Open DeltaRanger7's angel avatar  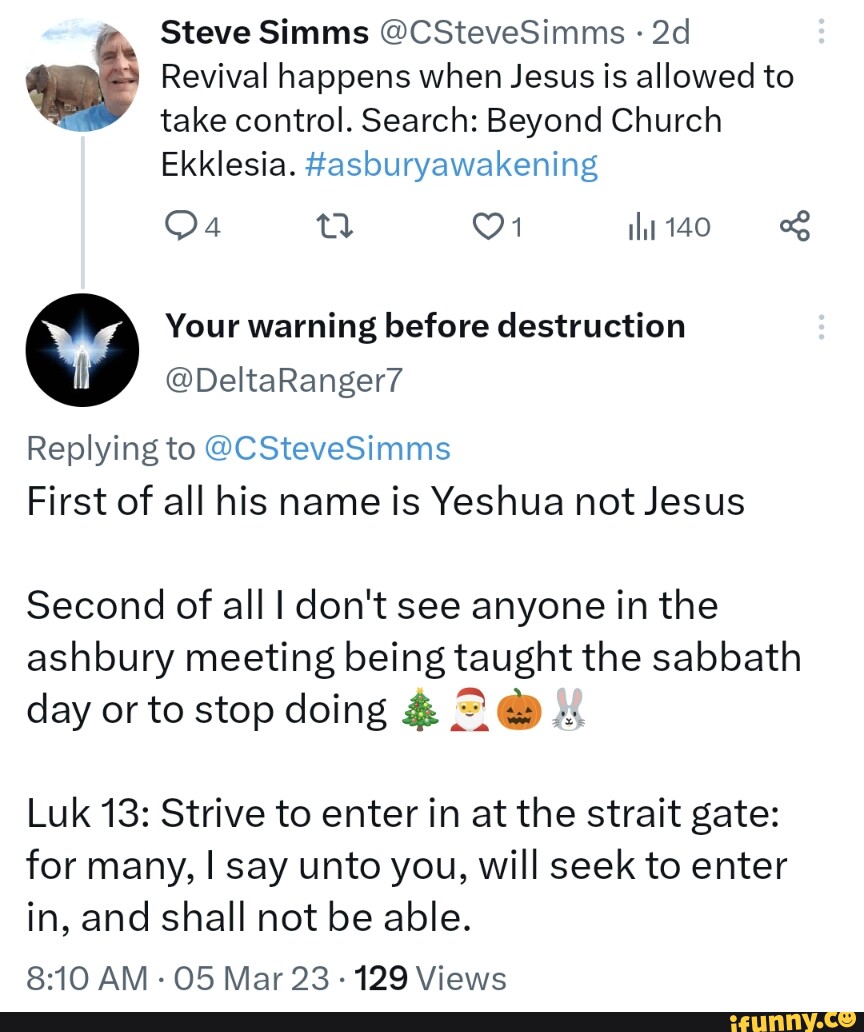click(82, 351)
